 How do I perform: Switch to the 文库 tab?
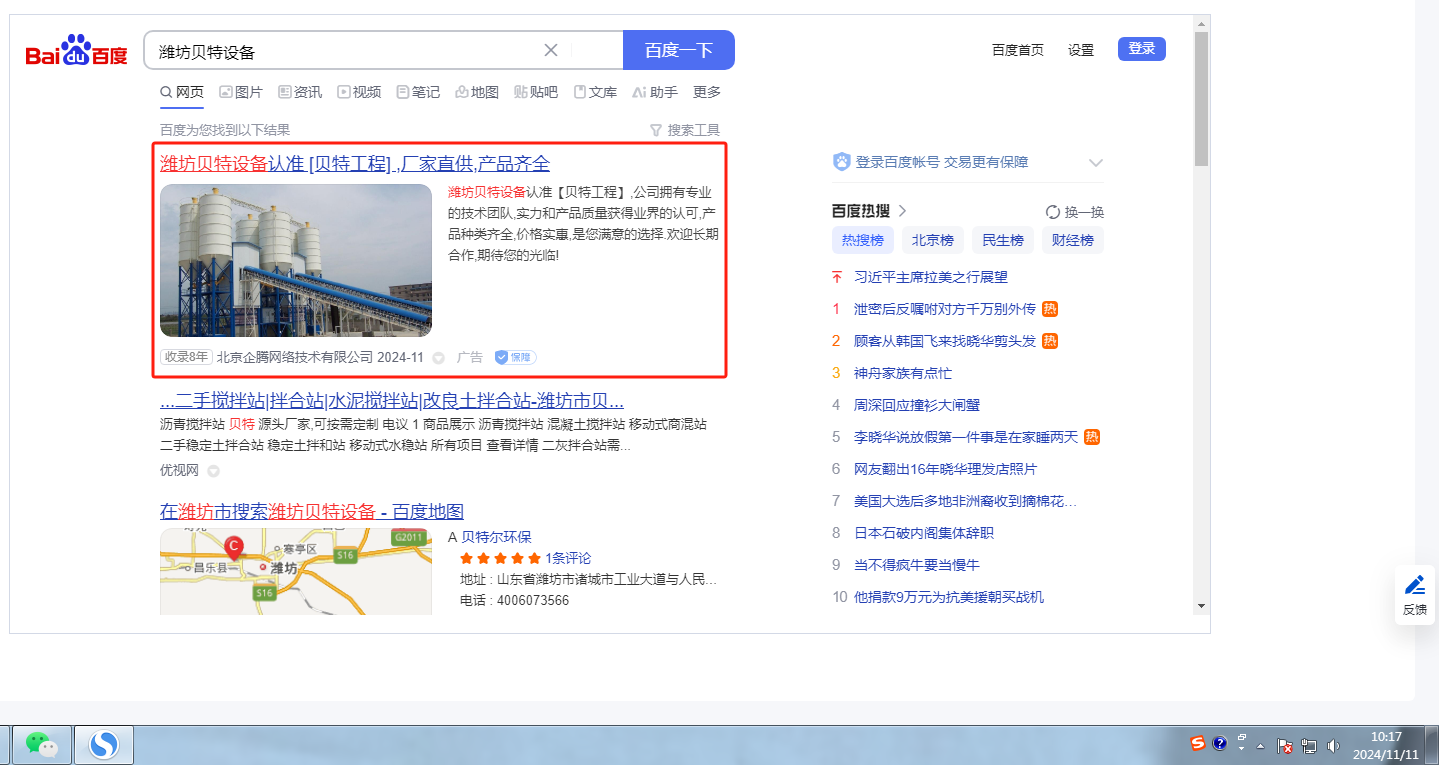coord(595,92)
